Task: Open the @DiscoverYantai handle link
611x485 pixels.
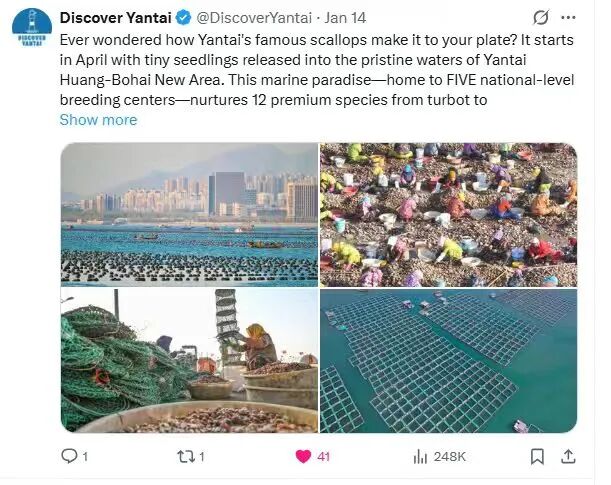Action: [254, 18]
